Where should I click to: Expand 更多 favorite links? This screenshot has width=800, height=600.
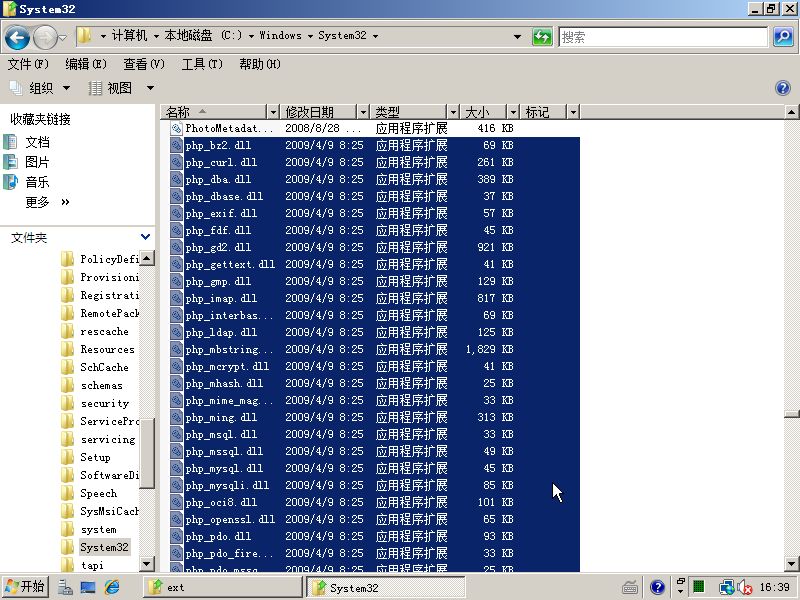pyautogui.click(x=47, y=202)
